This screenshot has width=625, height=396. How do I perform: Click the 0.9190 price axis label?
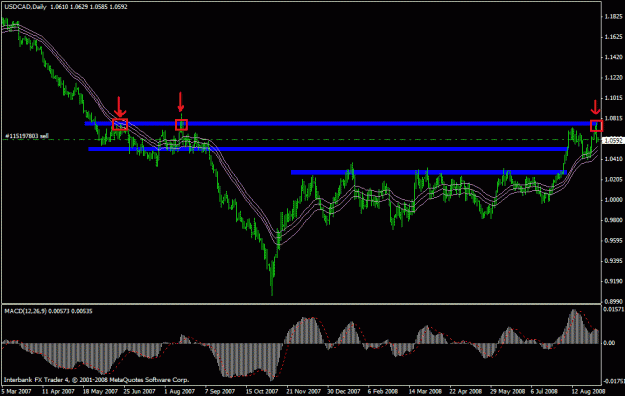coord(613,281)
